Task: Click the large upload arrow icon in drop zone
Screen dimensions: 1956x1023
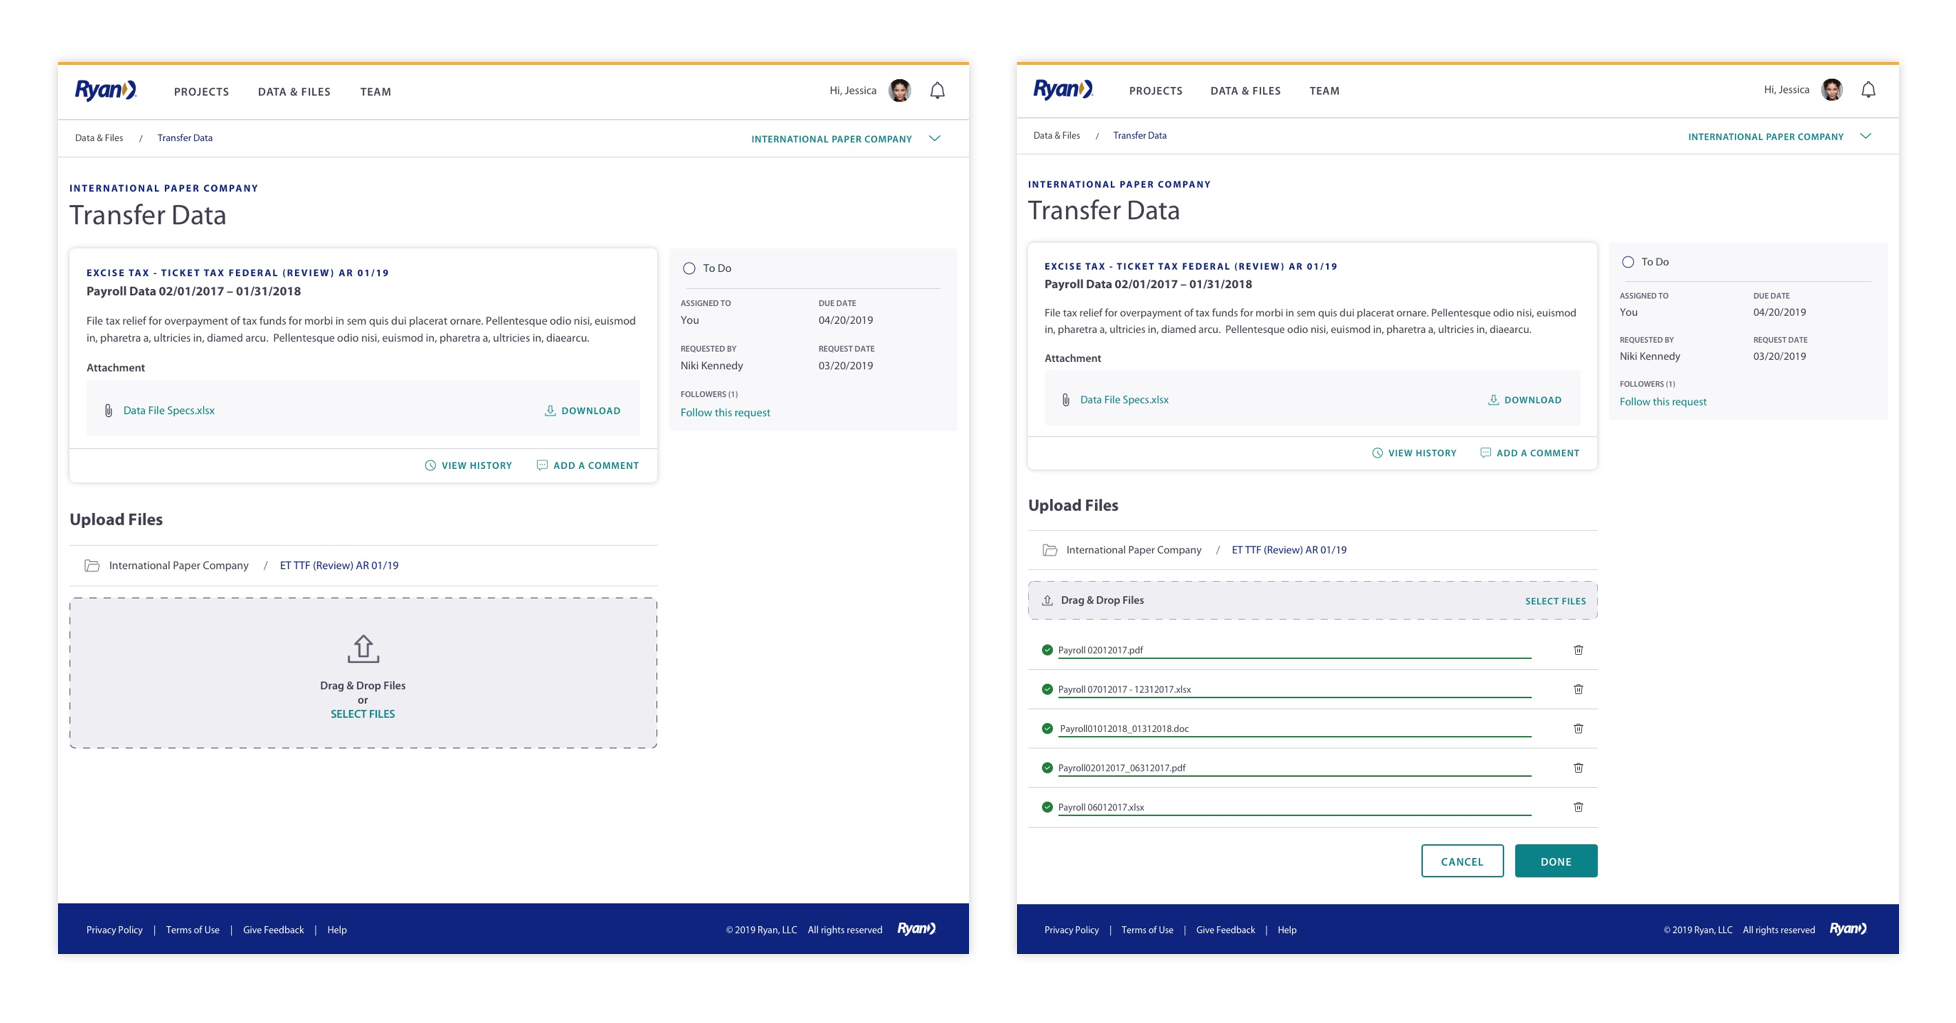Action: tap(363, 649)
